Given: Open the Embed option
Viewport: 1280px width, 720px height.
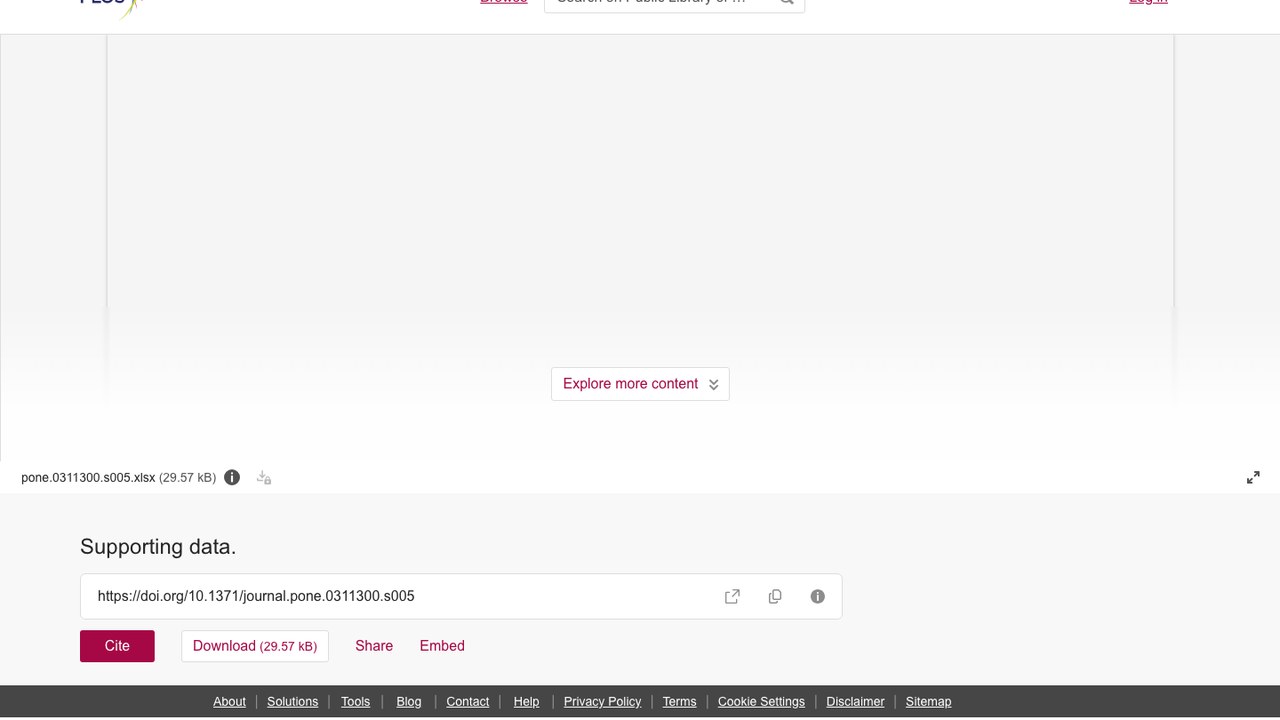Looking at the screenshot, I should 442,646.
